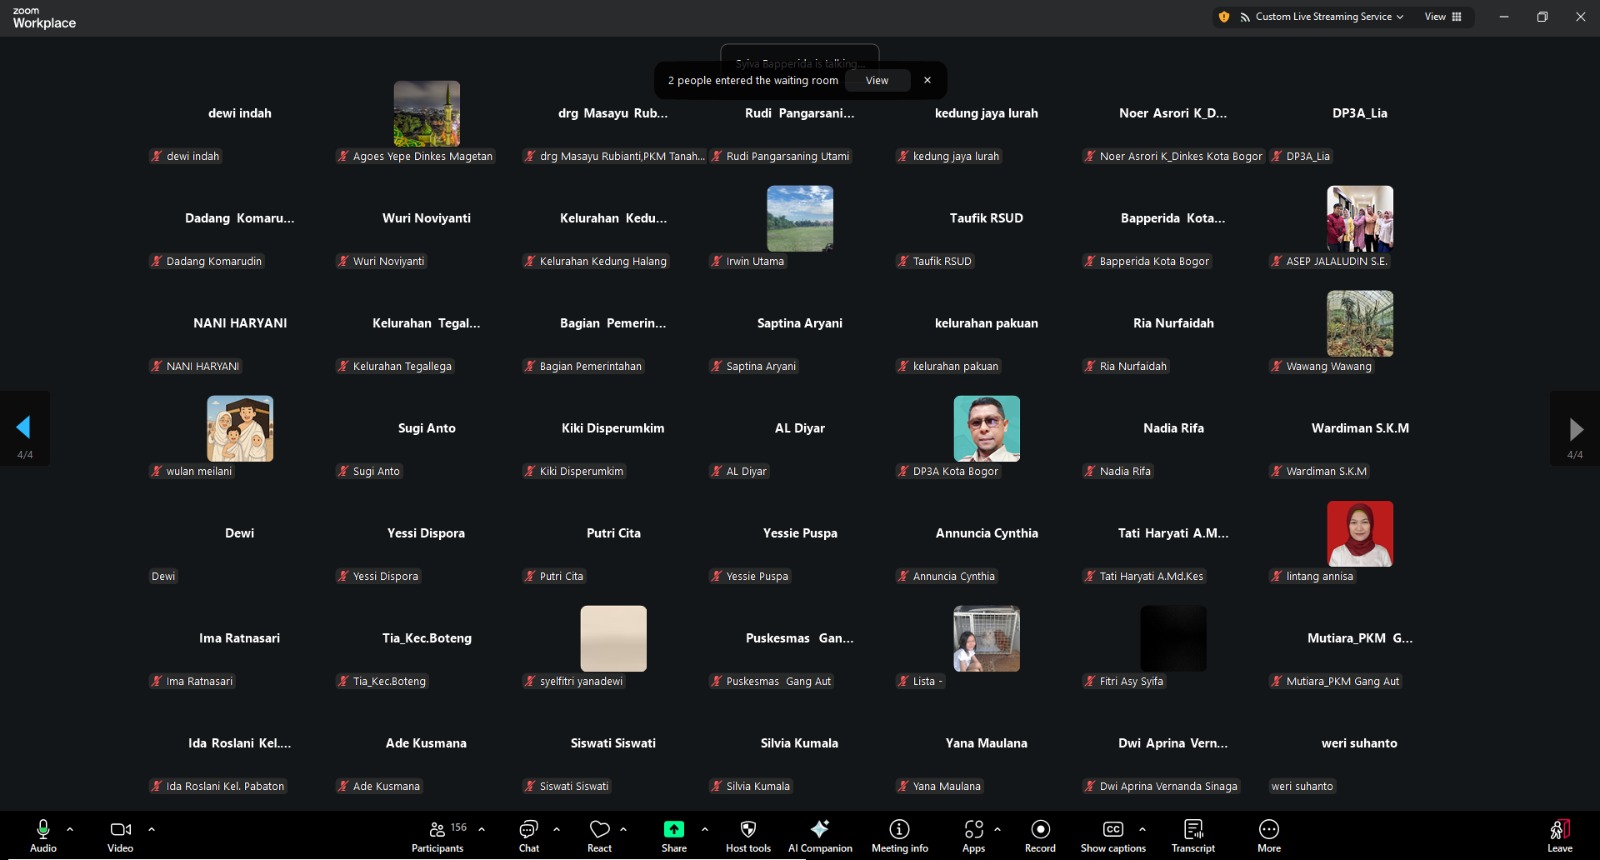
Task: Open the View layout menu
Action: pyautogui.click(x=1442, y=17)
